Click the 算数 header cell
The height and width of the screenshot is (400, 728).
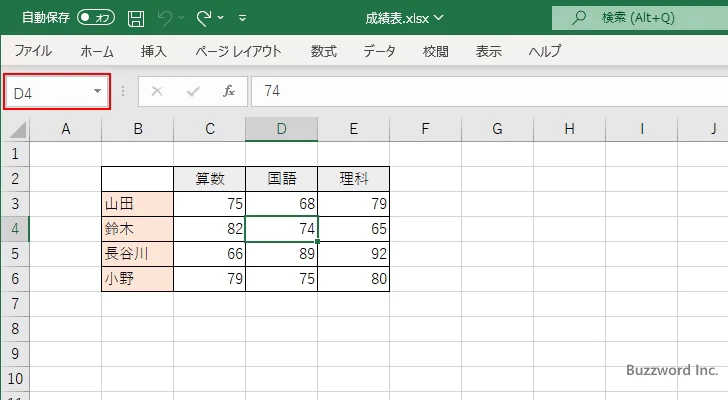(209, 179)
